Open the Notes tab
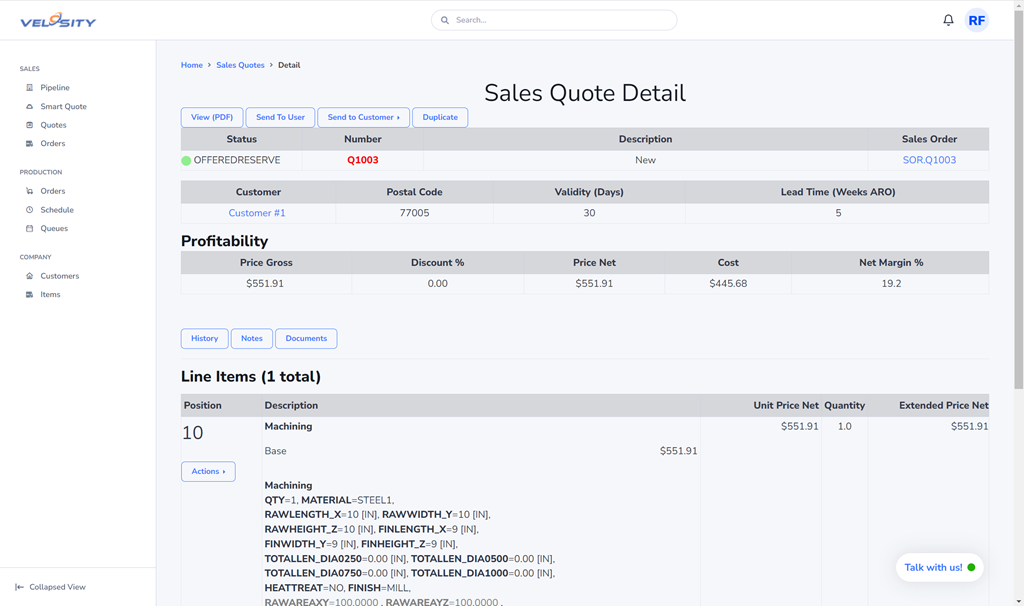Screen dimensions: 1024x606 tap(251, 339)
